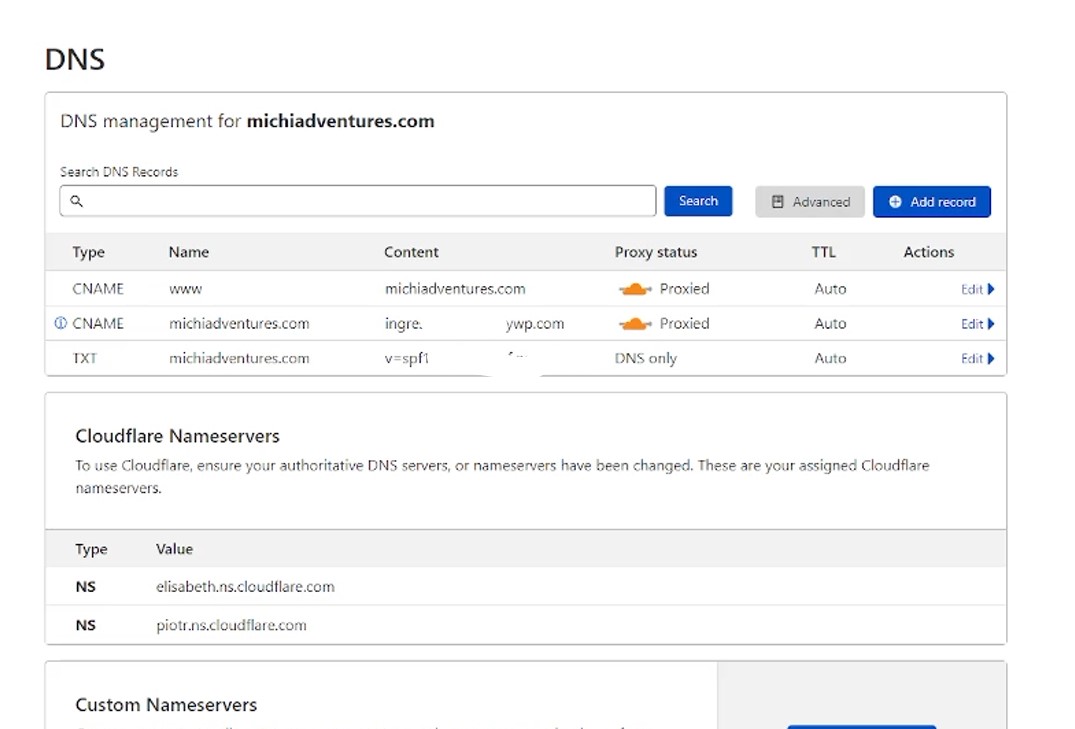Click the Name column header
This screenshot has width=1075, height=729.
point(189,252)
